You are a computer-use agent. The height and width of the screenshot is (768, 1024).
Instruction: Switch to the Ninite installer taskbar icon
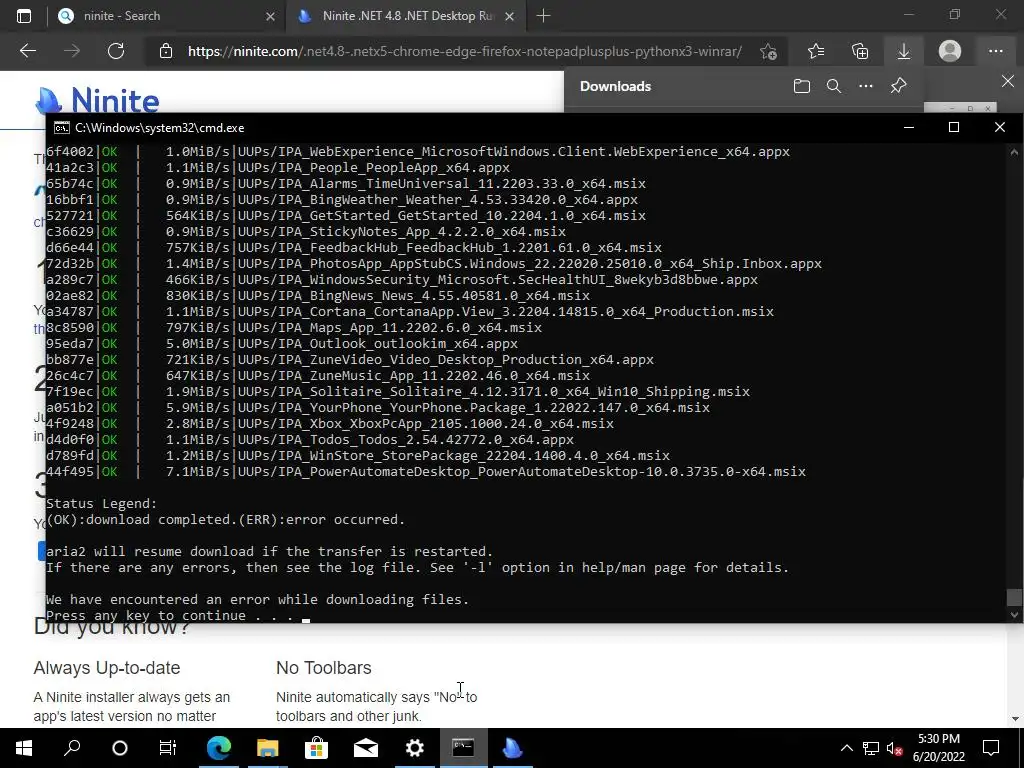[512, 748]
